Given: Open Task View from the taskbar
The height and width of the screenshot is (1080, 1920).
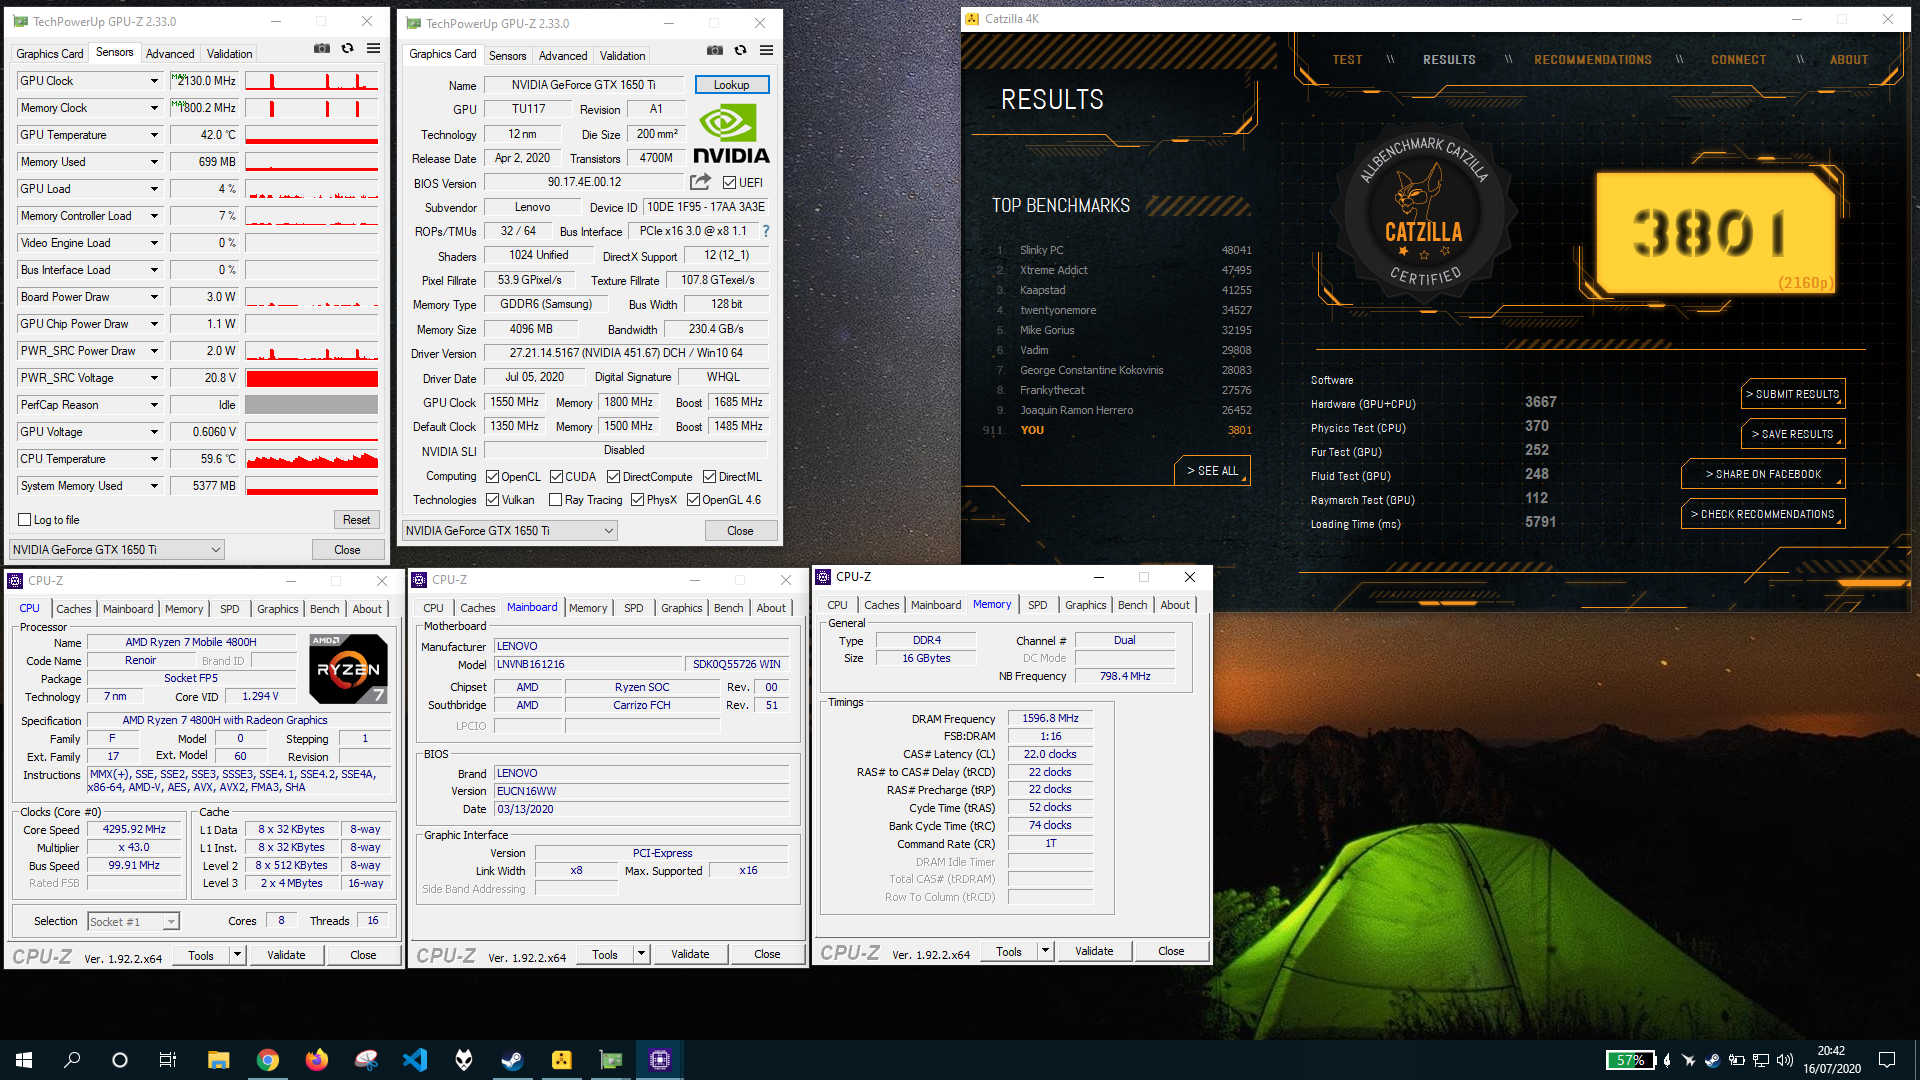Looking at the screenshot, I should point(168,1060).
